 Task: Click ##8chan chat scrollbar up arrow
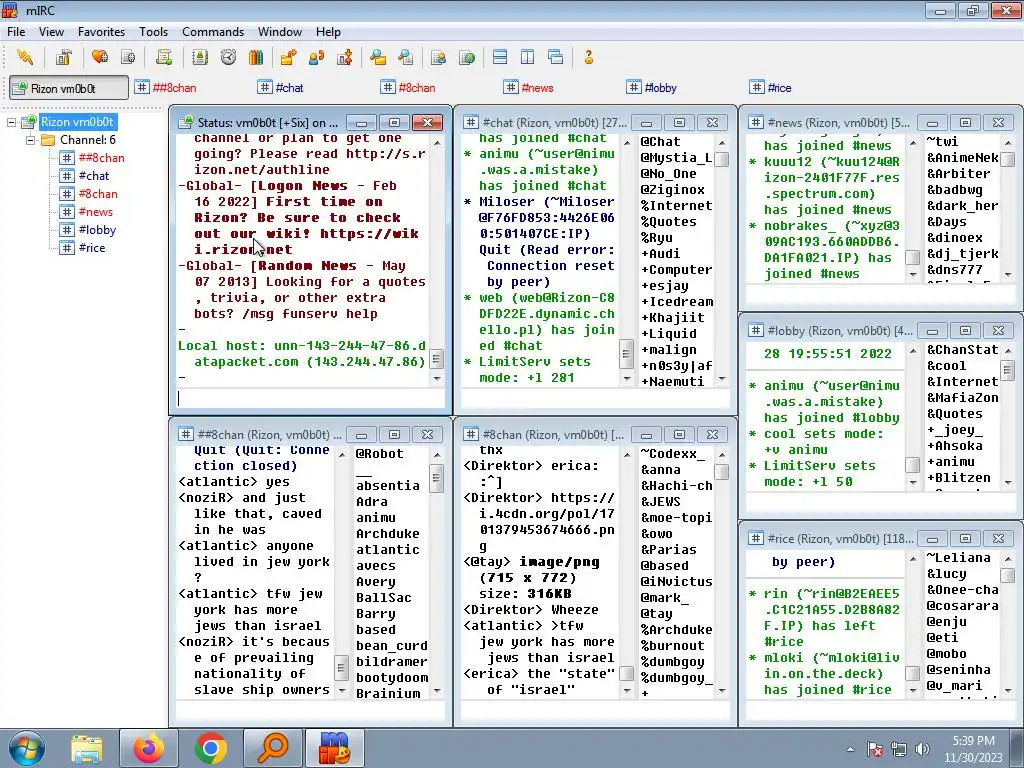click(x=342, y=455)
